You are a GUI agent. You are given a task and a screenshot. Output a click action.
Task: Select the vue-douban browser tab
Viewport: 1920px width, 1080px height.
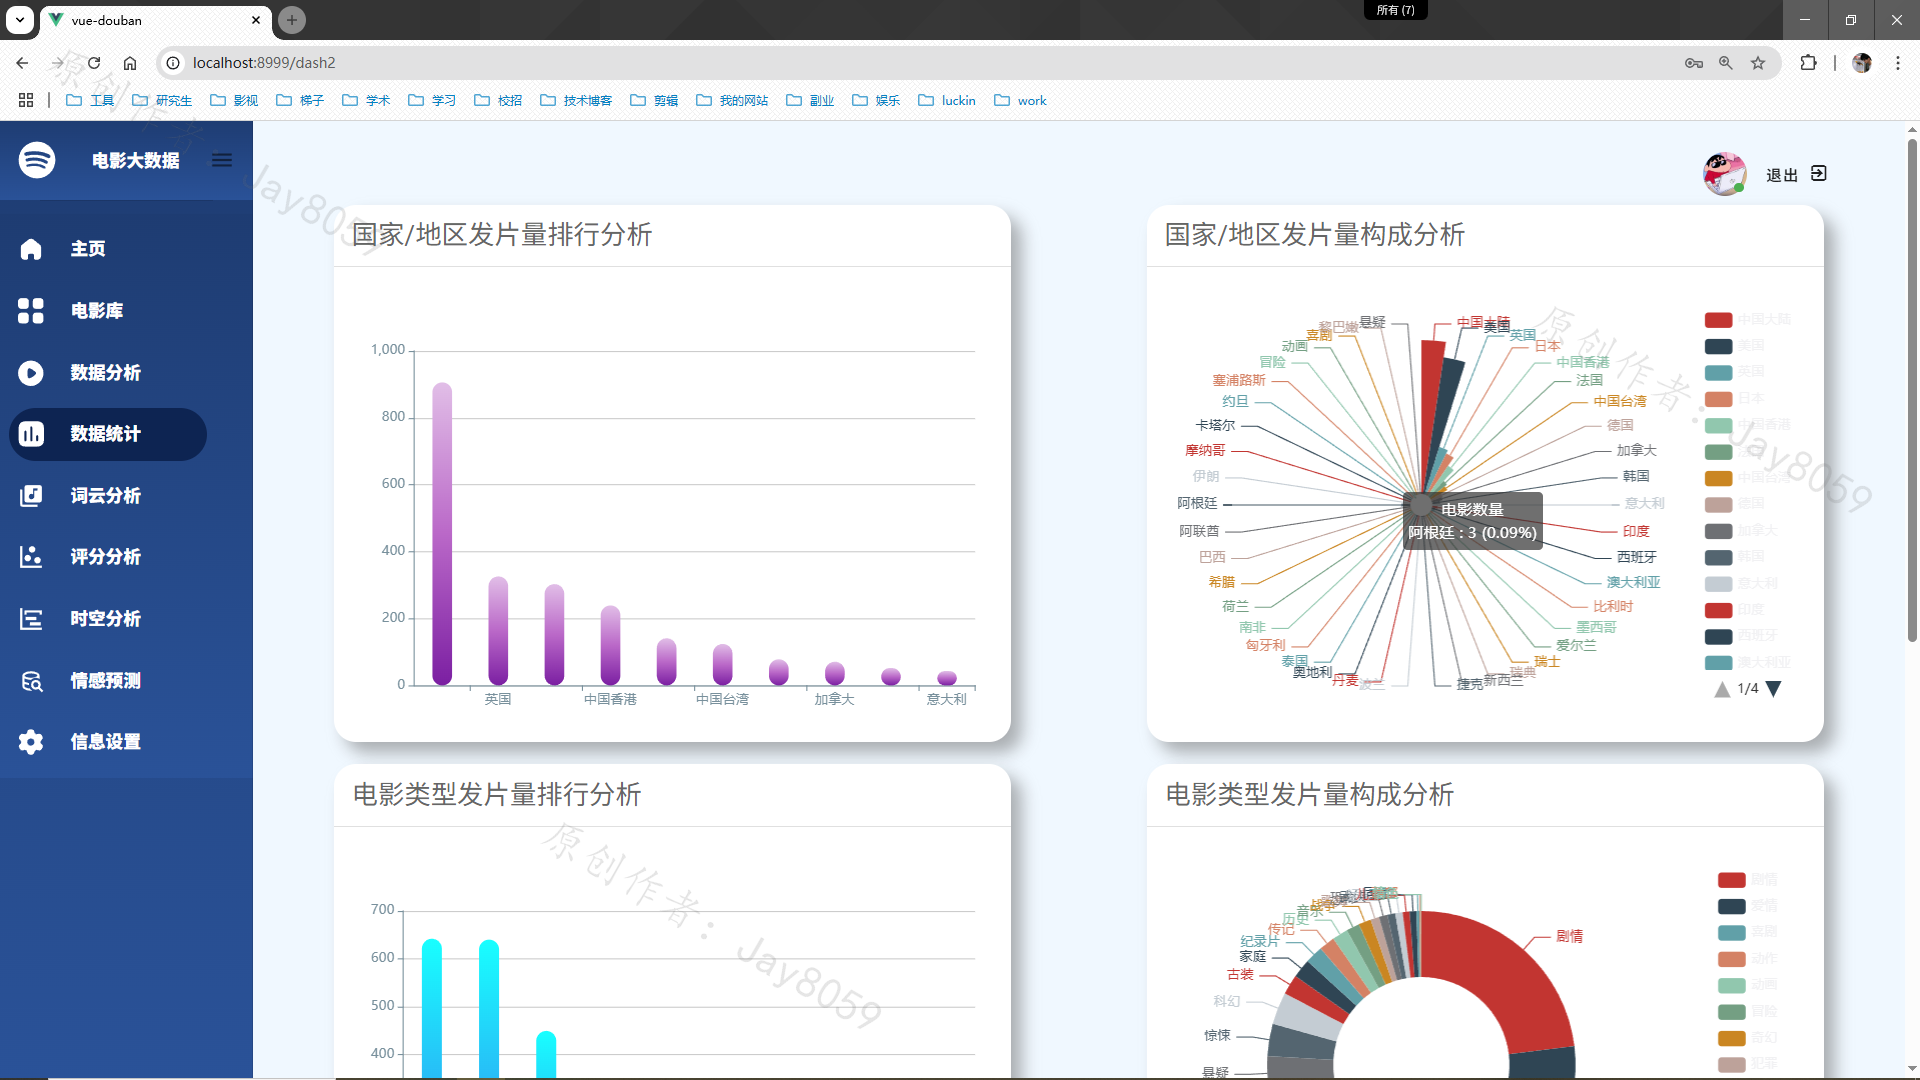(155, 20)
